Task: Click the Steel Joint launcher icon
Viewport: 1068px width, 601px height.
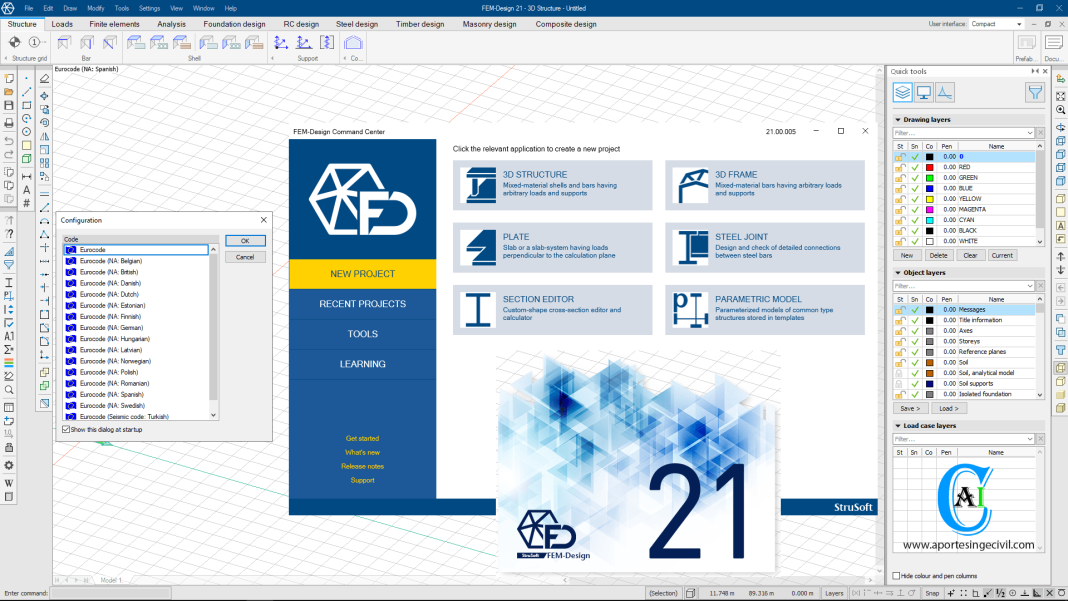Action: (x=688, y=246)
